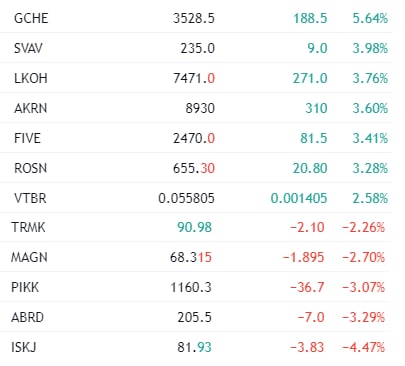Viewport: 405px width, 366px height.
Task: Open the TRMK ticker symbol
Action: pyautogui.click(x=28, y=227)
